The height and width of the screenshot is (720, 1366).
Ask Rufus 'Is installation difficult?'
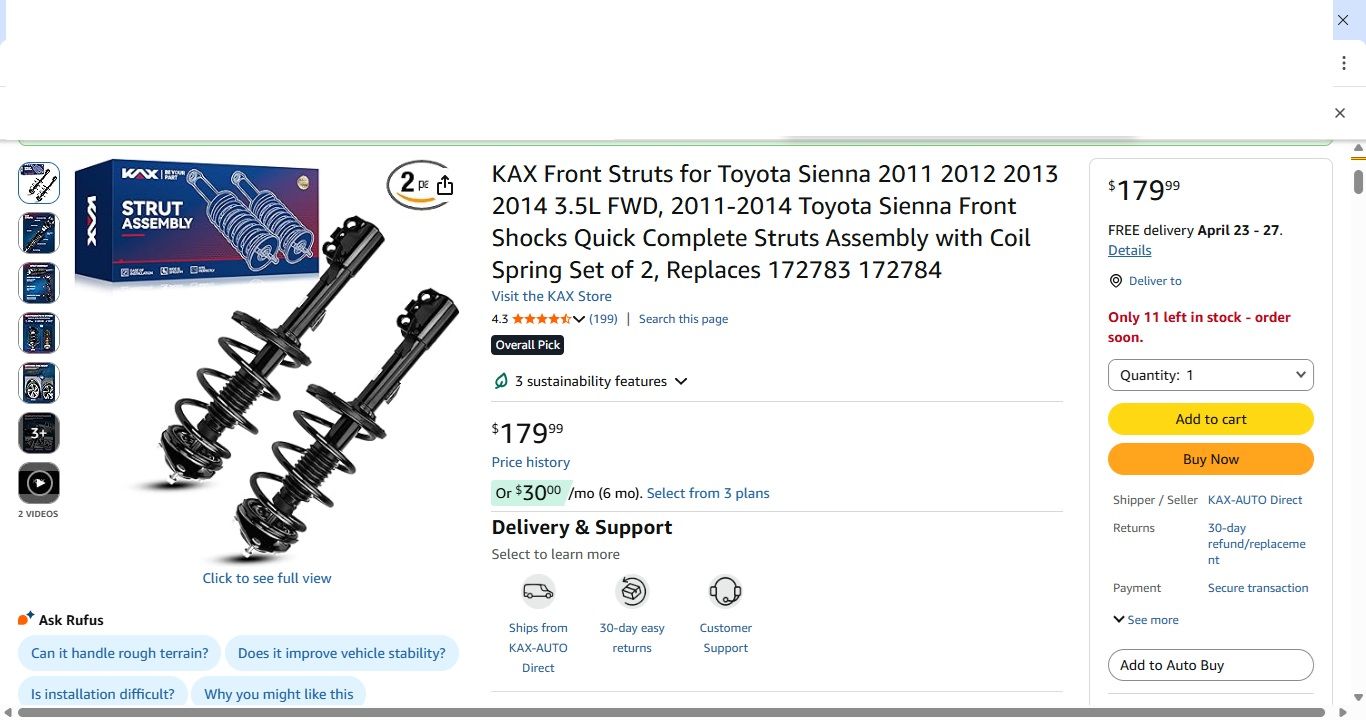[x=103, y=694]
